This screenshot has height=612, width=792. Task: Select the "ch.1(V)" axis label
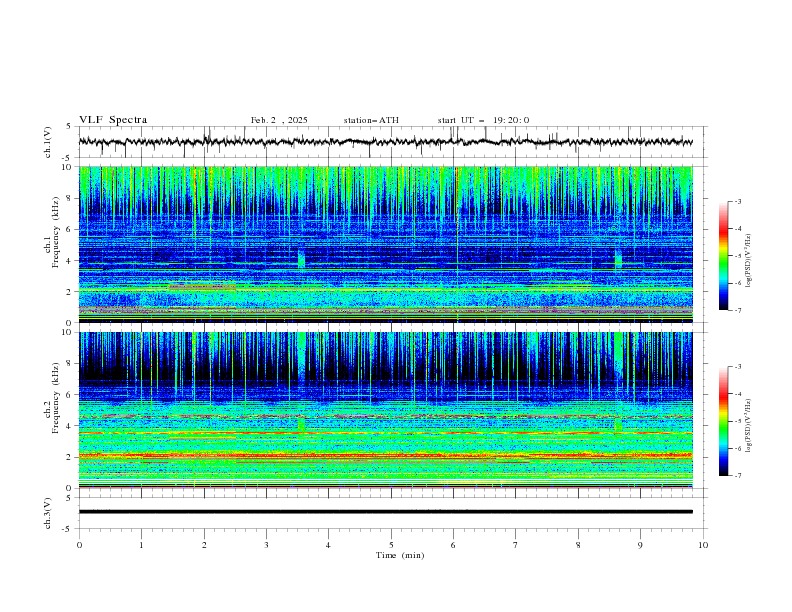coord(48,142)
